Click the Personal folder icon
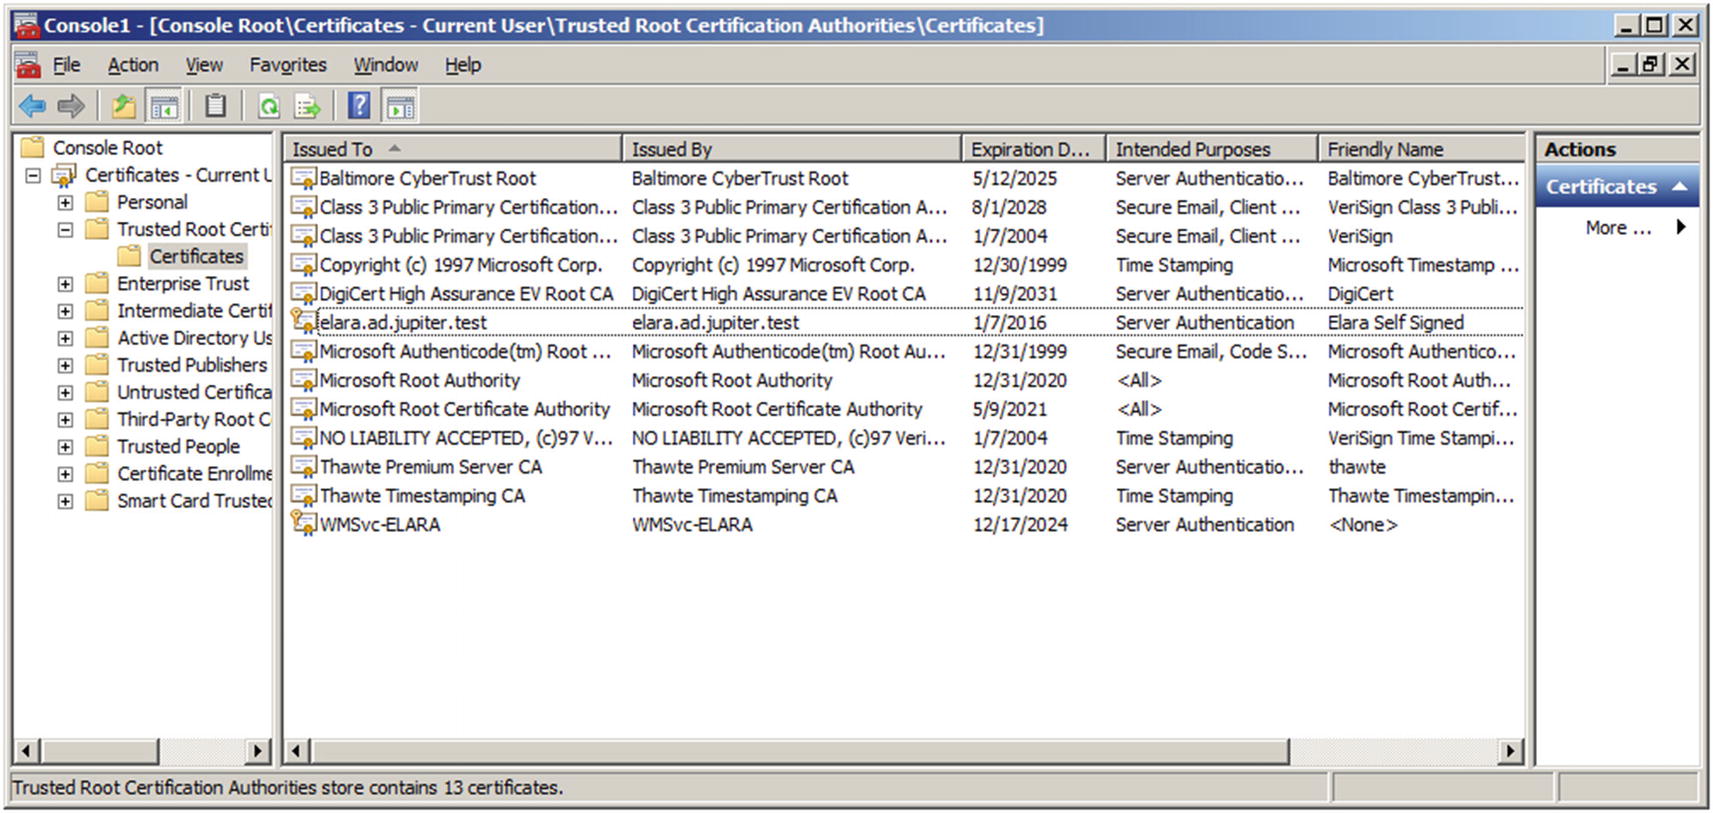Screen dimensions: 1713x813 point(97,202)
